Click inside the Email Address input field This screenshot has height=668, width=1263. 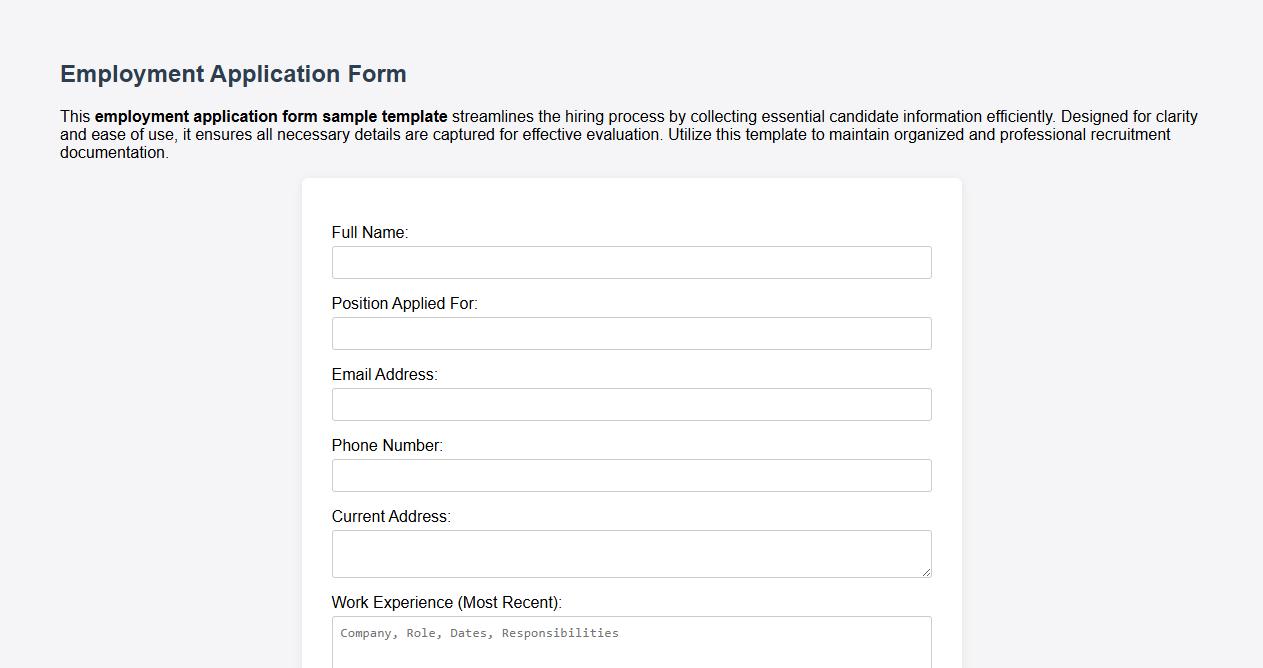tap(631, 404)
